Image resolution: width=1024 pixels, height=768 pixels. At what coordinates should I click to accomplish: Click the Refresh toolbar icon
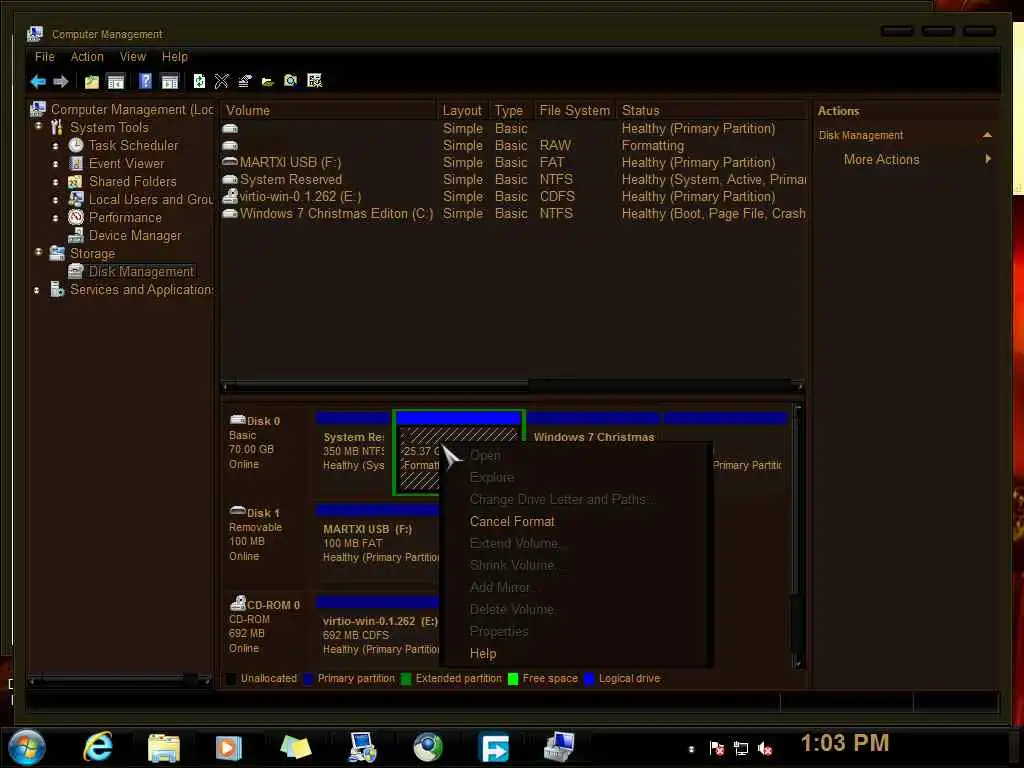pos(199,81)
